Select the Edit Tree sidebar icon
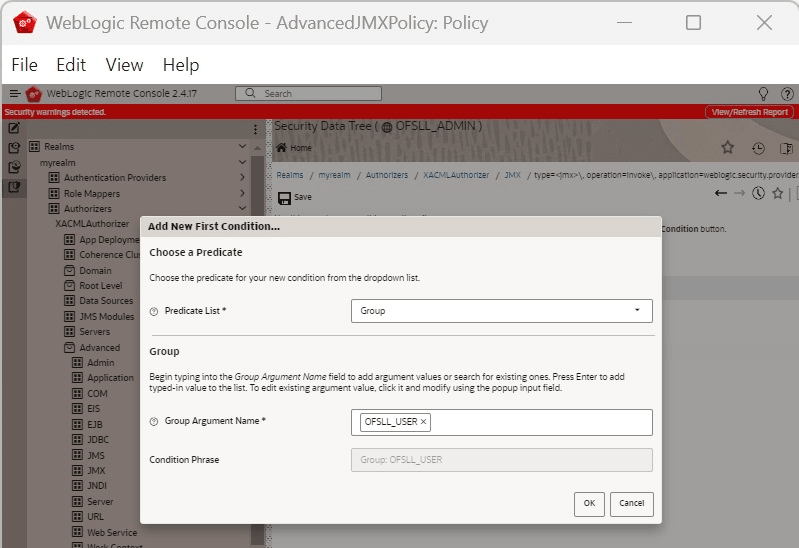This screenshot has height=548, width=799. [x=14, y=128]
